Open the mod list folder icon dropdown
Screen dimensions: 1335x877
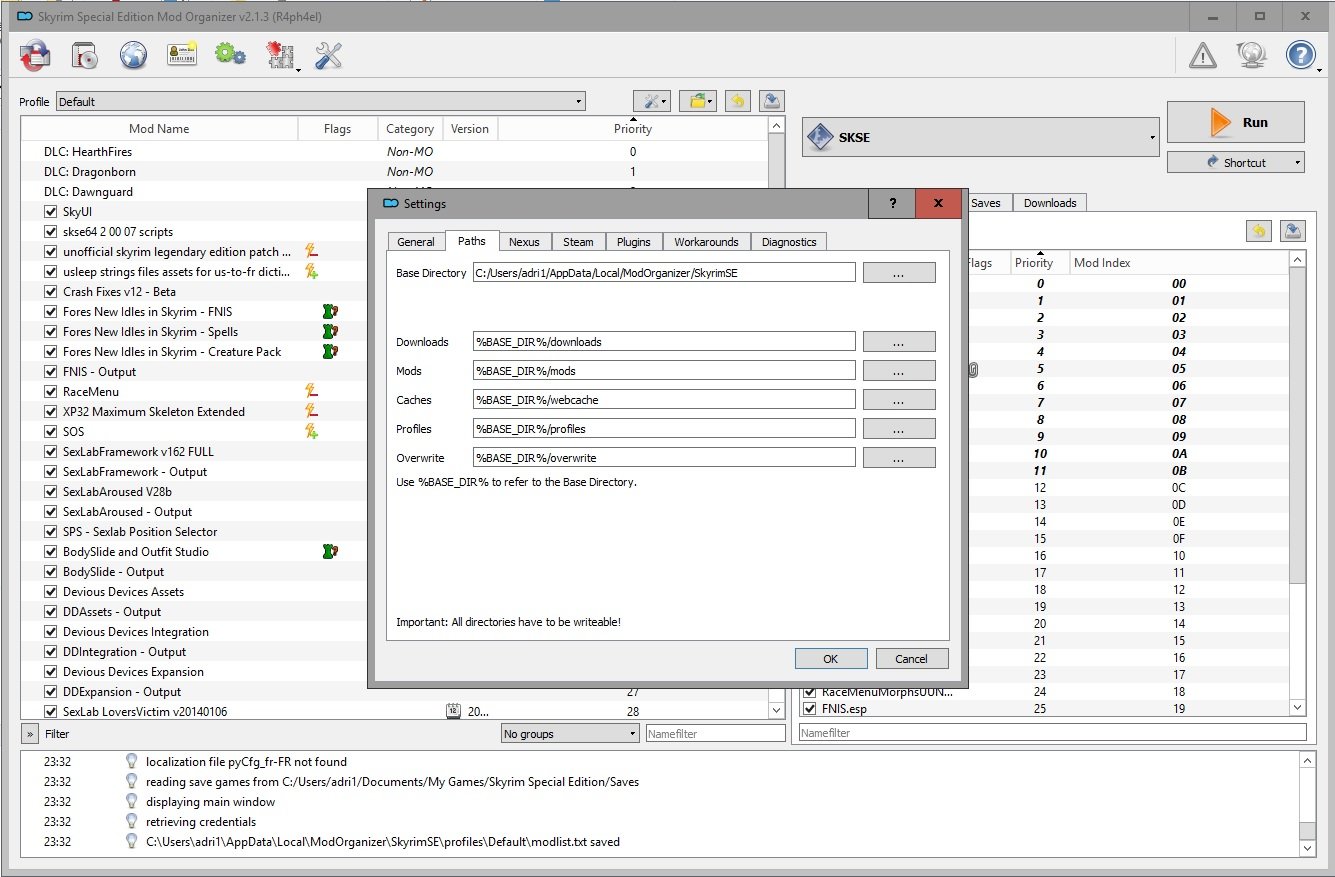pyautogui.click(x=697, y=101)
